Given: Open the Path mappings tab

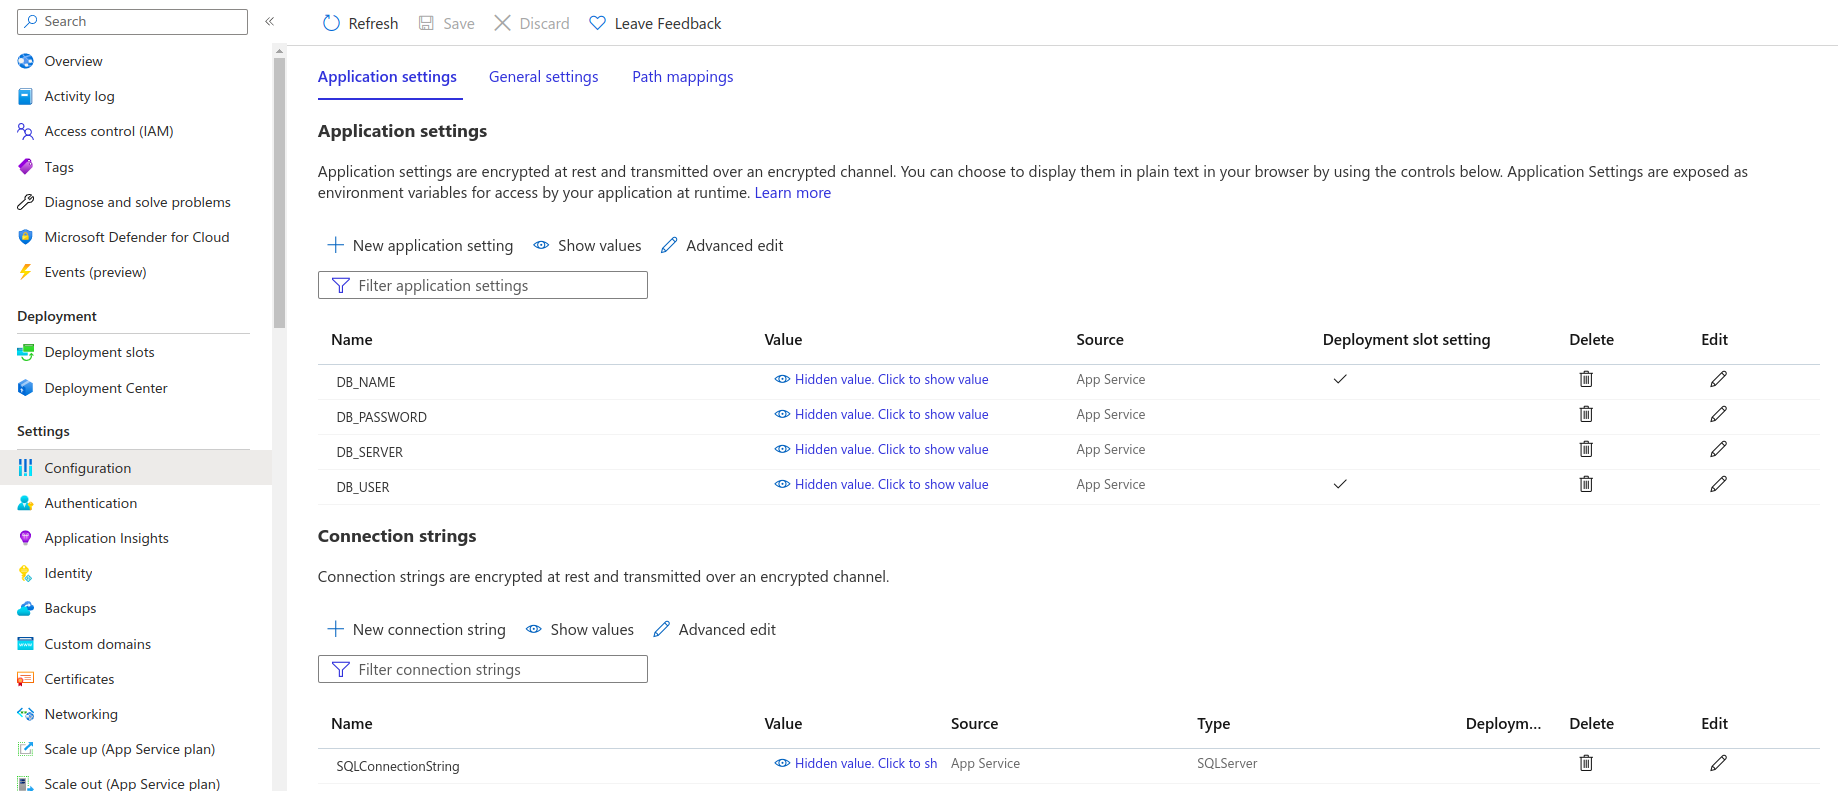Looking at the screenshot, I should 682,77.
